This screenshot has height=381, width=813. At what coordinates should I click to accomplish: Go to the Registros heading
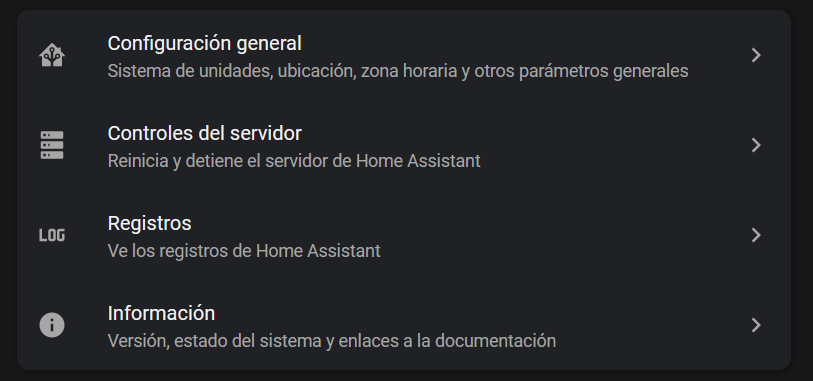coord(149,223)
